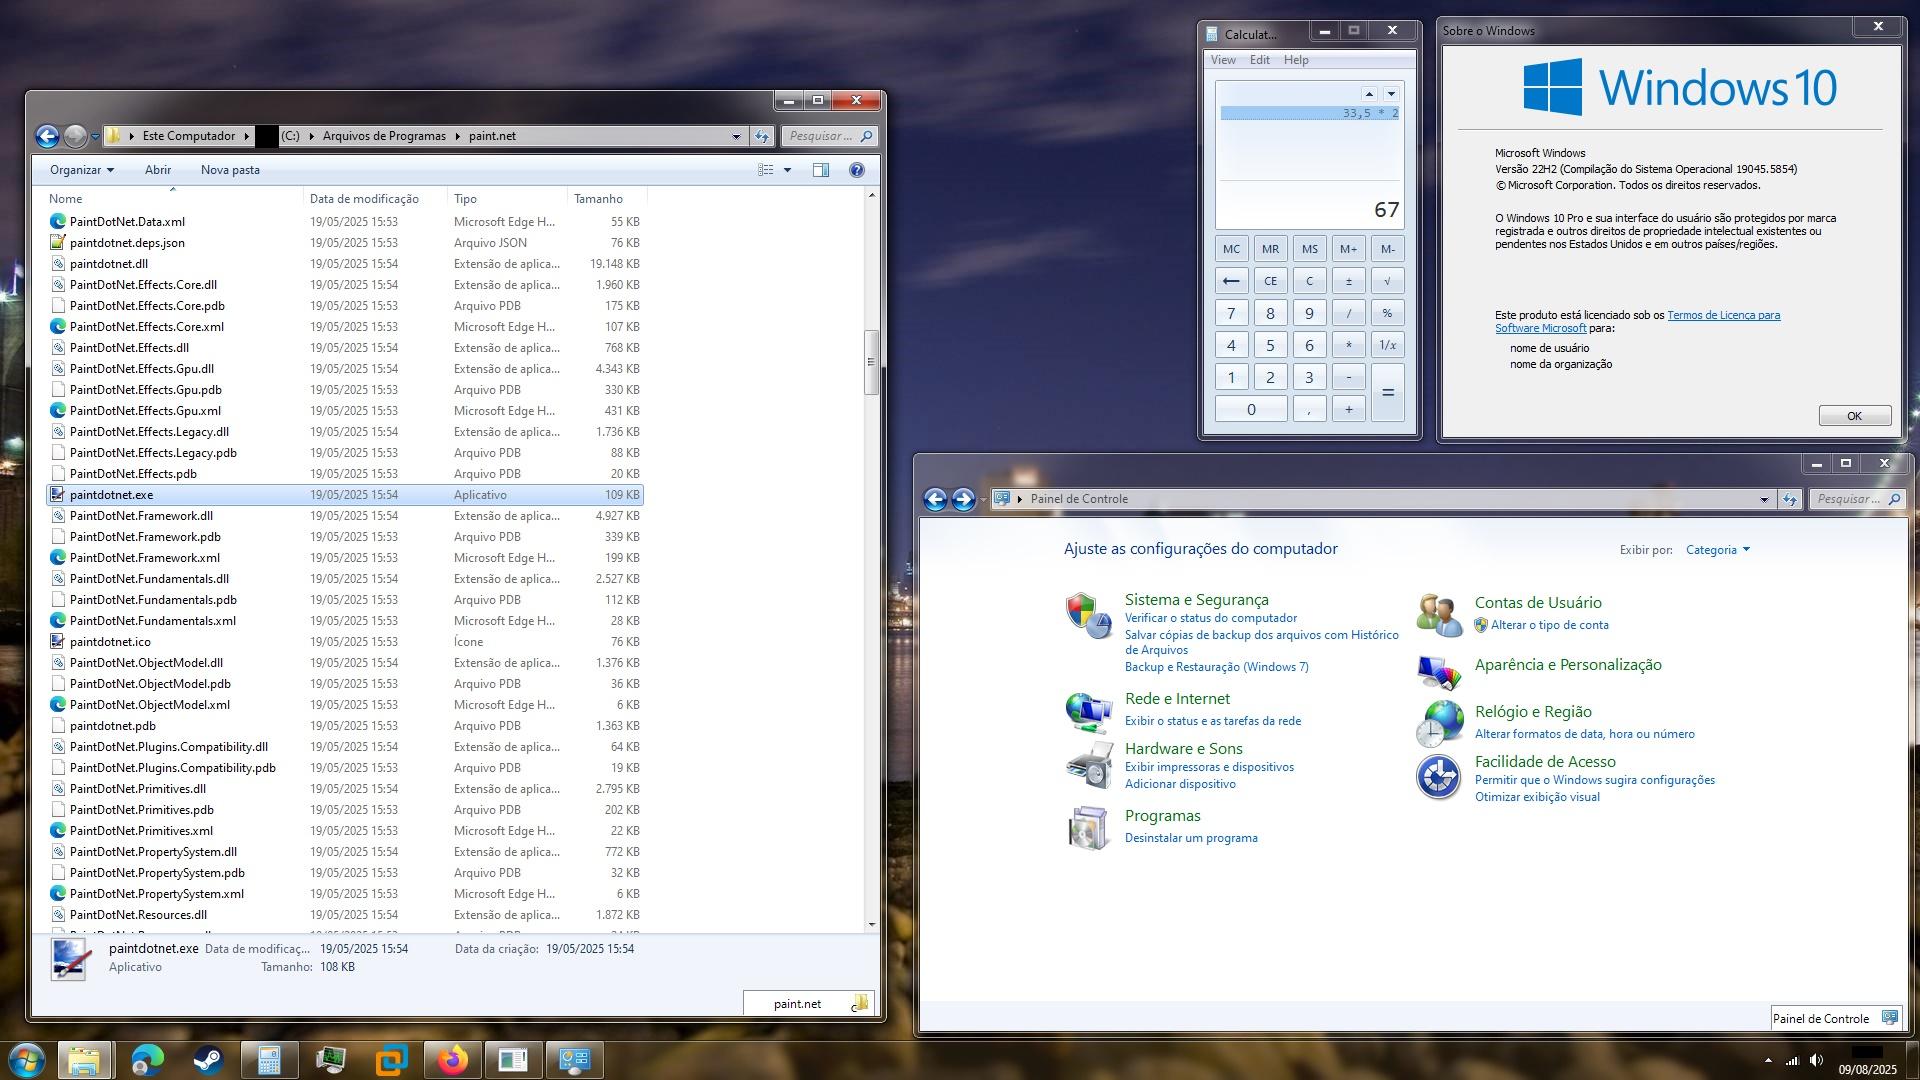The image size is (1920, 1080).
Task: Open the view options dropdown arrow in Explorer
Action: pos(788,170)
